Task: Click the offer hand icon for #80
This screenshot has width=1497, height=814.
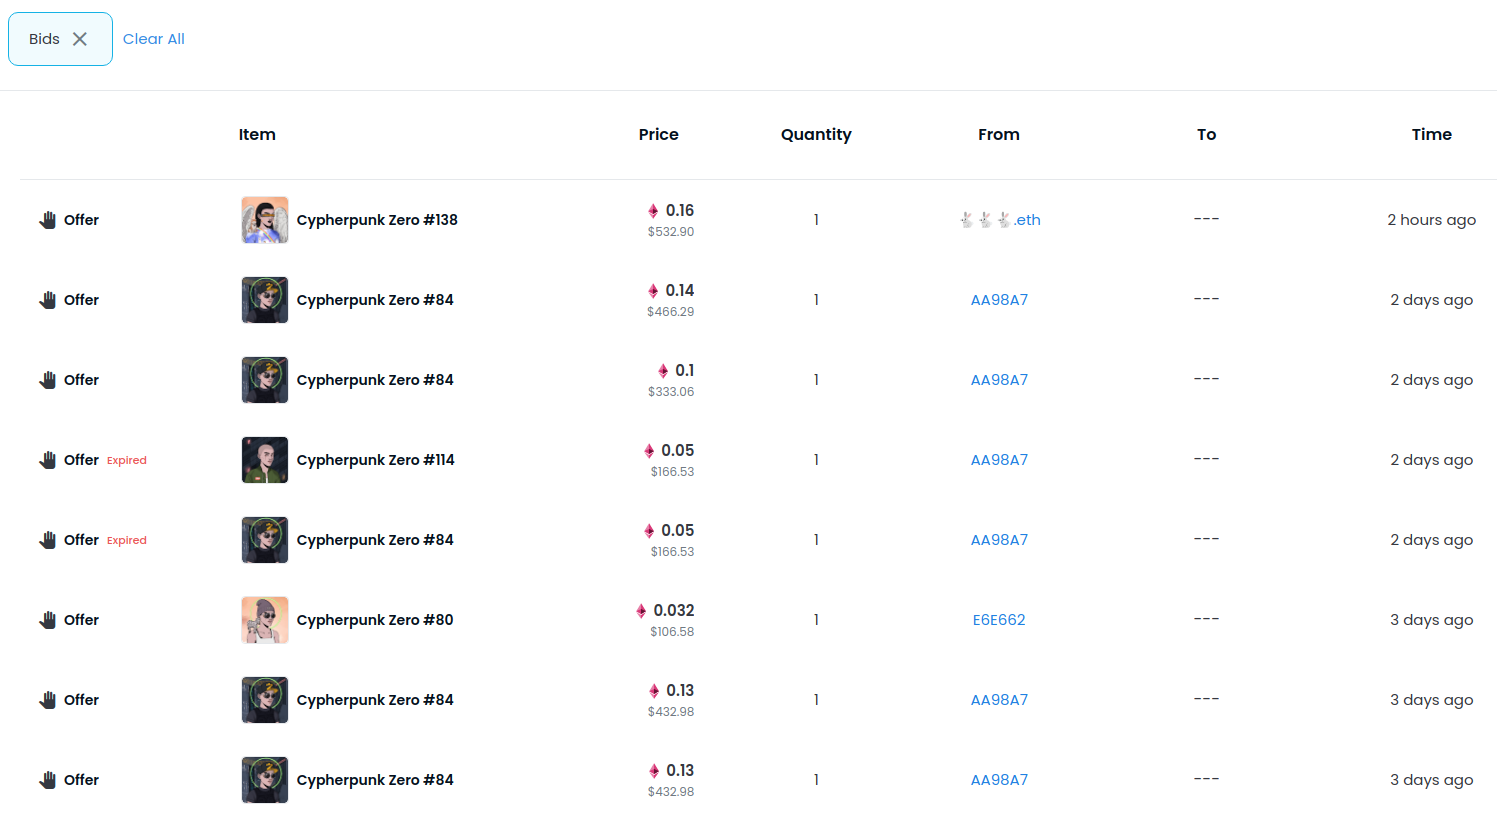Action: pyautogui.click(x=47, y=620)
